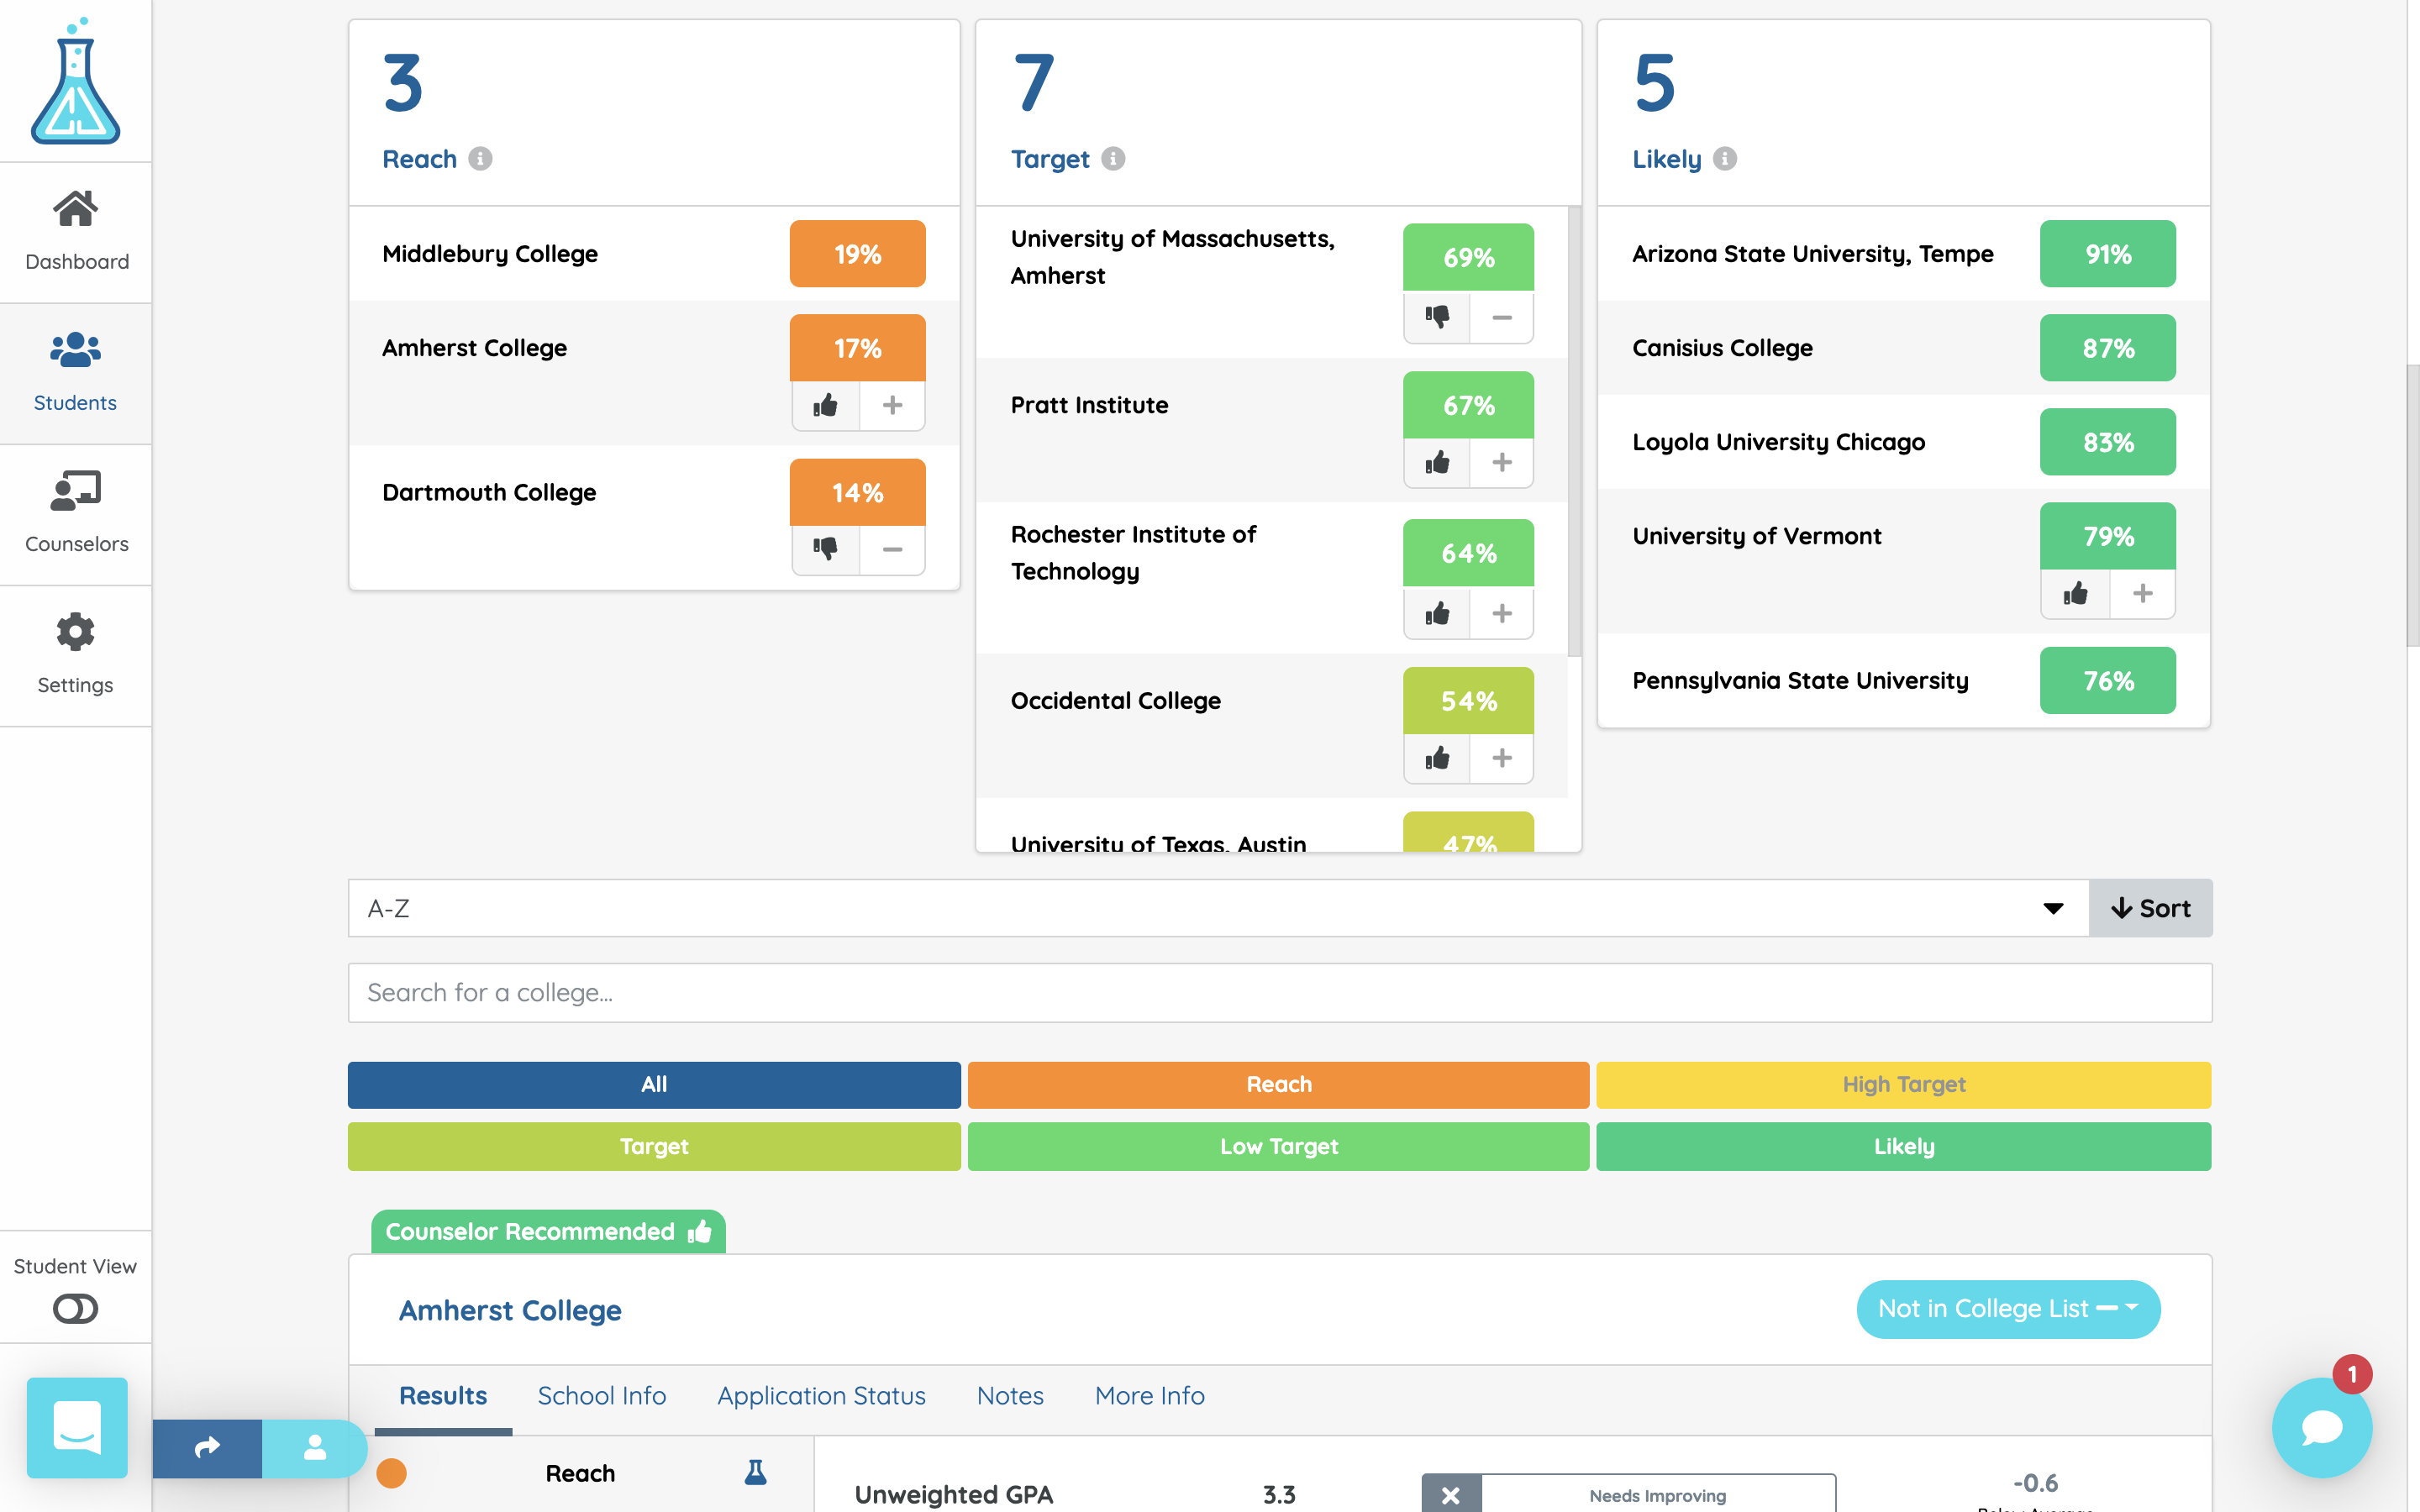Click the Target list scrollbar
Screen dimensions: 2420x1512
pyautogui.click(x=1574, y=430)
